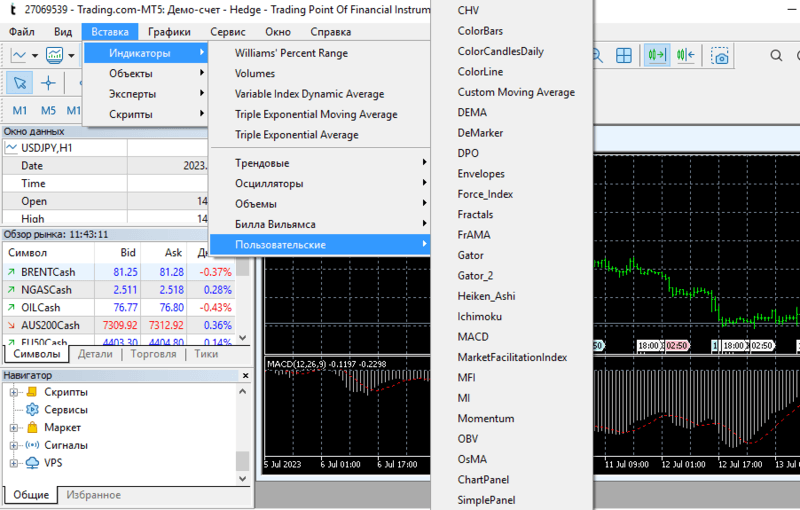Switch to the Торговля tab
Viewport: 800px width, 510px height.
point(153,354)
